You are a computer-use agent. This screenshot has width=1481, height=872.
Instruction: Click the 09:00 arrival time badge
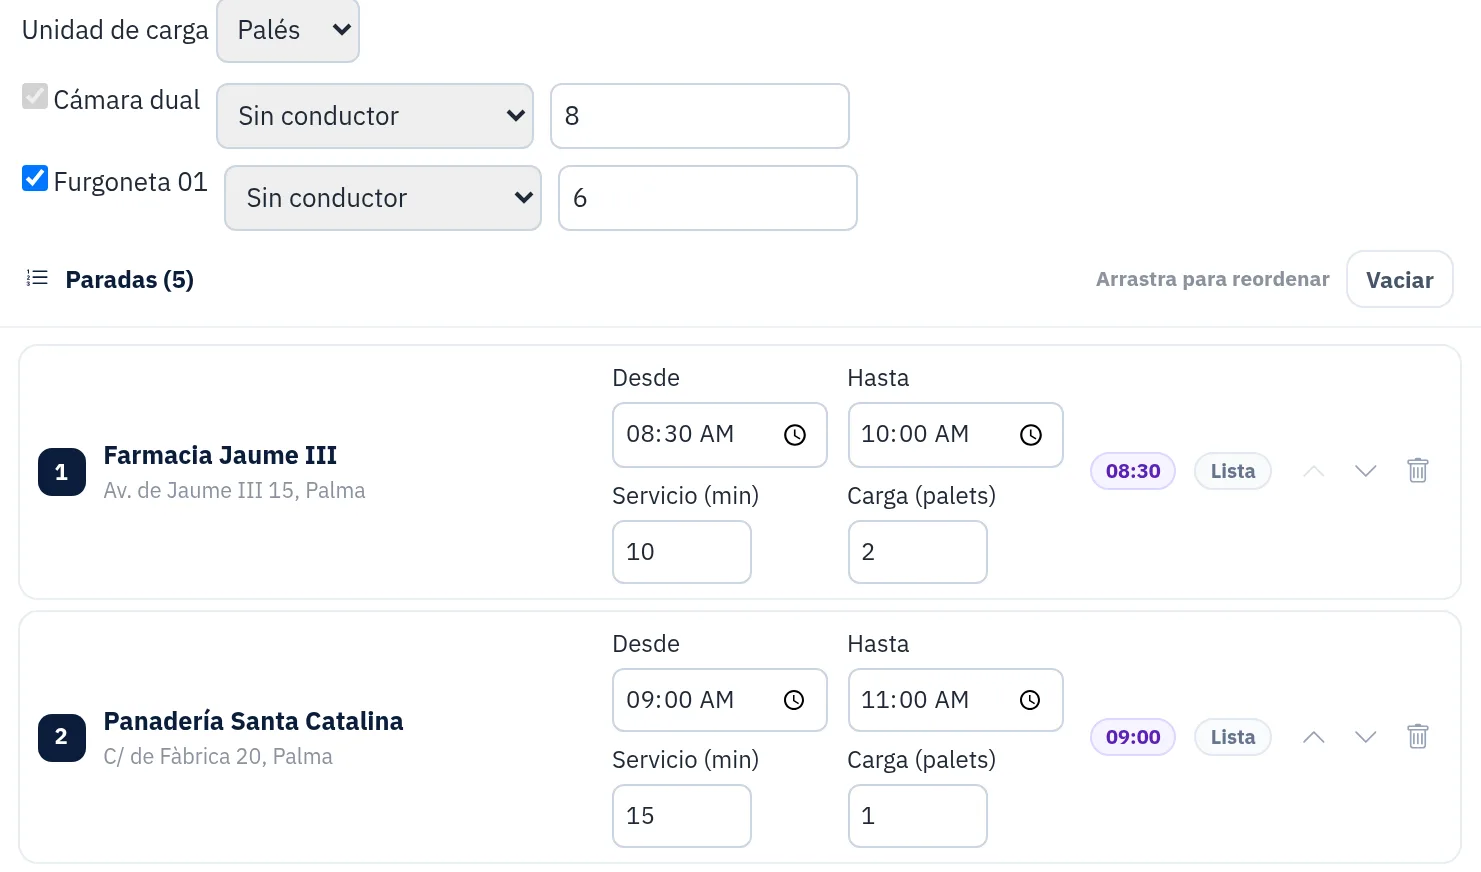pos(1133,737)
